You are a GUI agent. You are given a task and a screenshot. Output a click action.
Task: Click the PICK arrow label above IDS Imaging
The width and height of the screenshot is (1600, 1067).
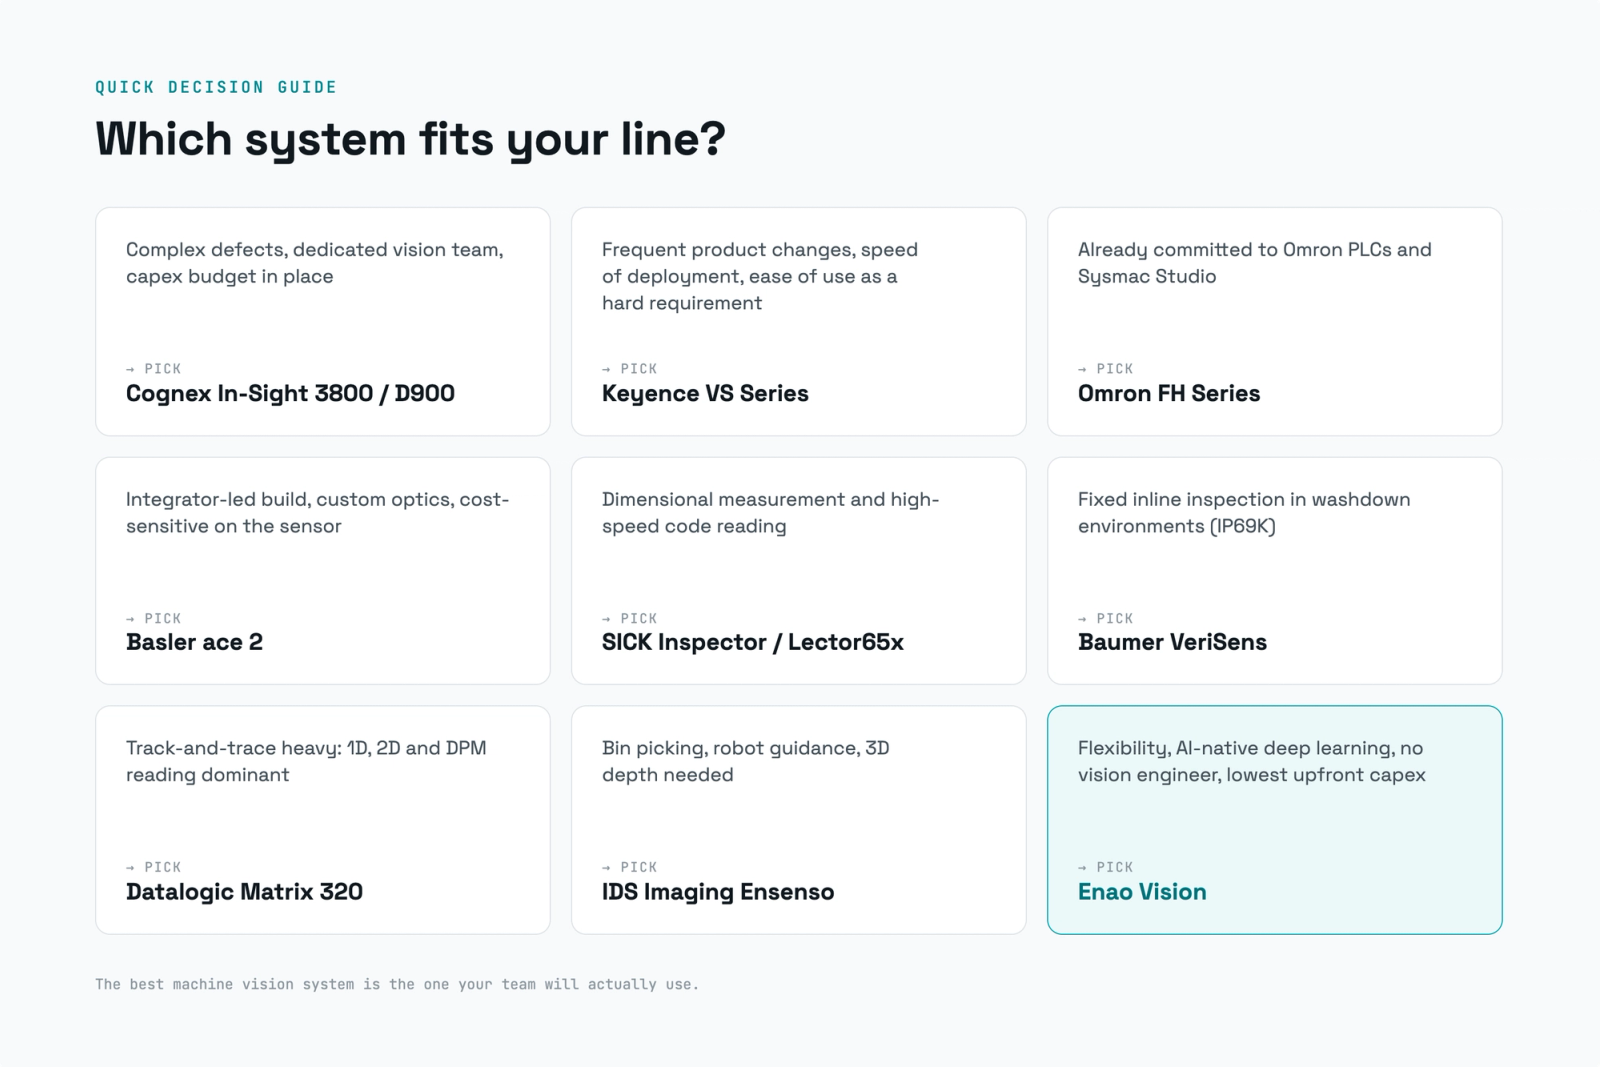coord(630,868)
